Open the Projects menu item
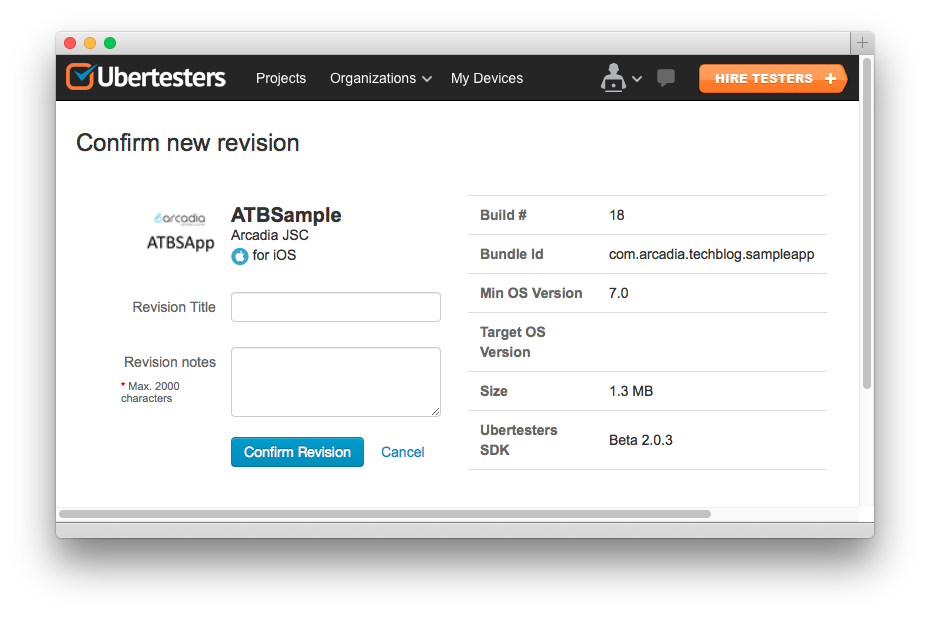The height and width of the screenshot is (618, 930). [x=281, y=78]
